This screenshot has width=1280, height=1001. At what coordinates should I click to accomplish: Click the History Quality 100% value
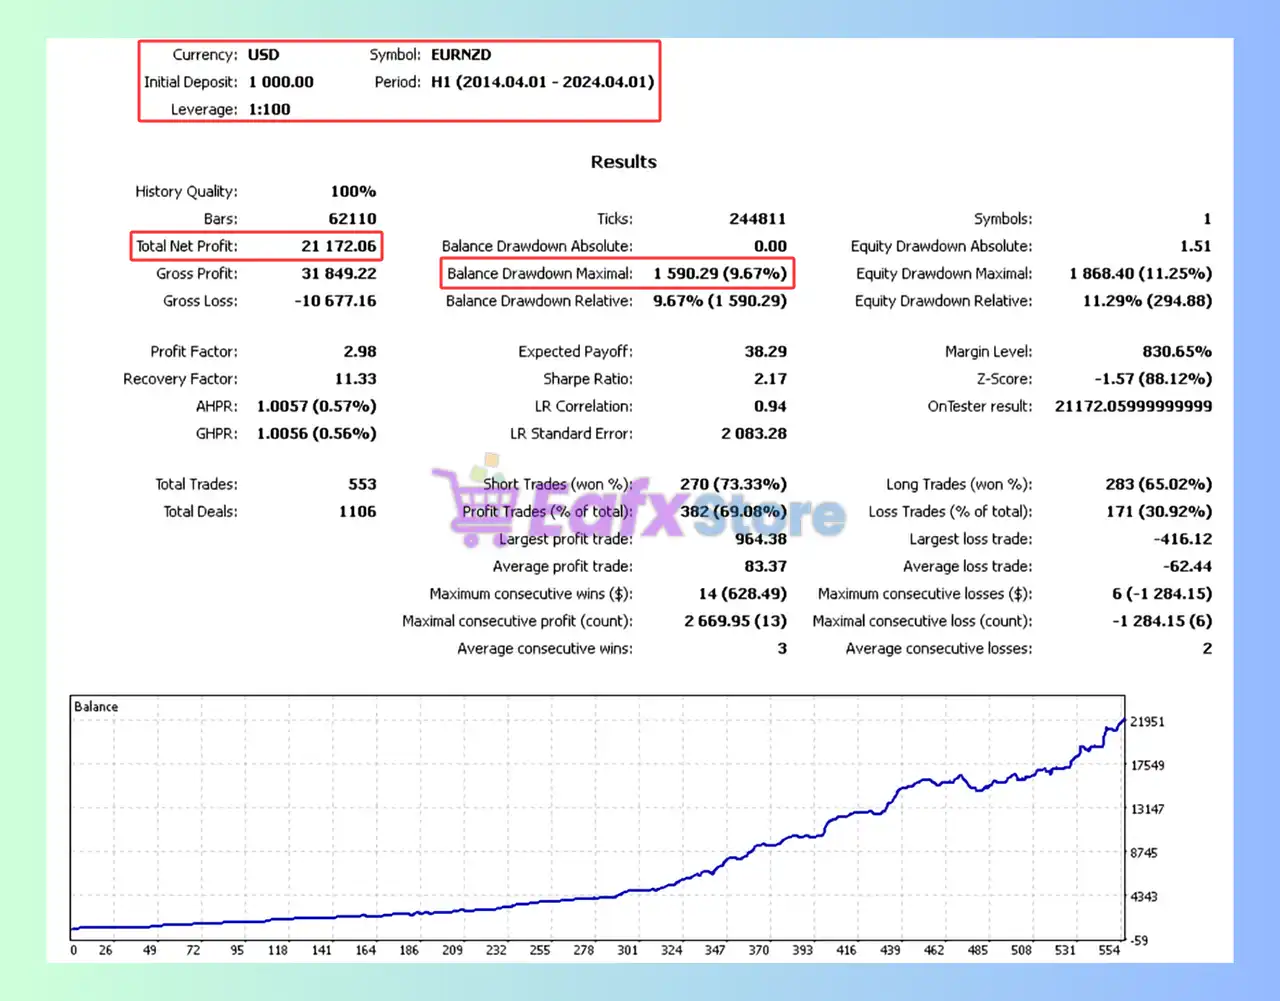[x=353, y=191]
